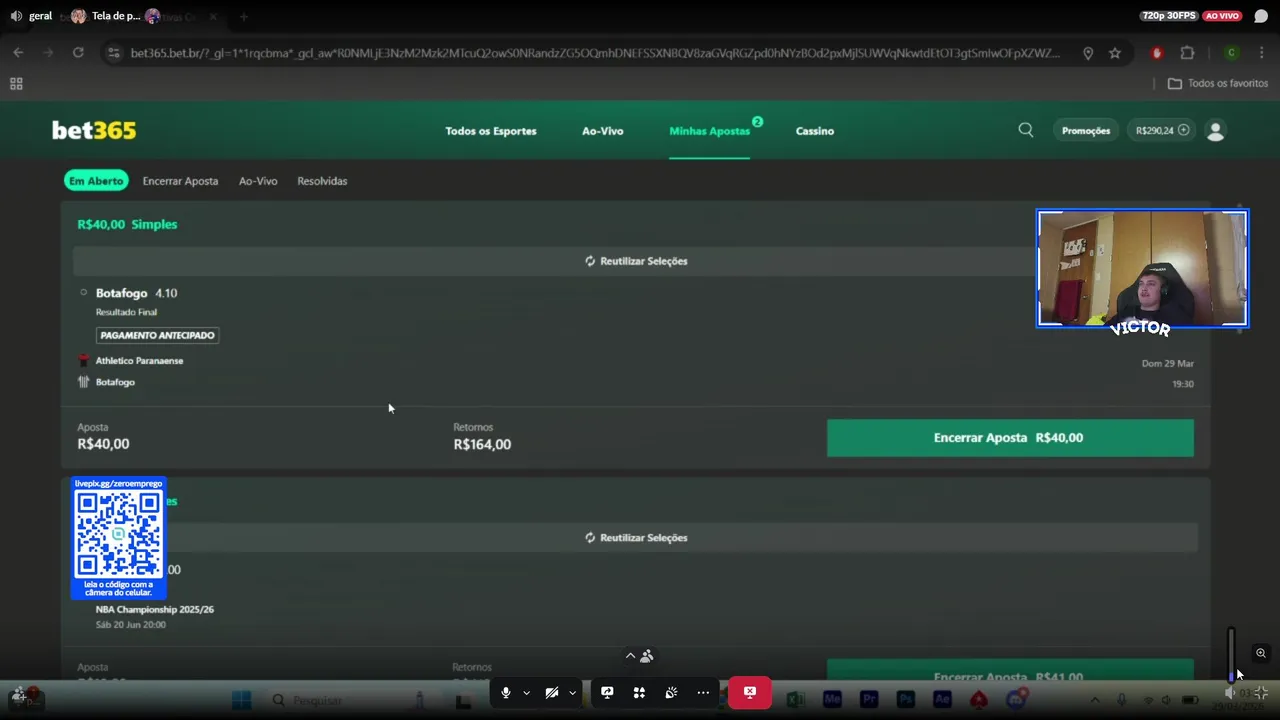Open Minhas Apostas in the navigation
This screenshot has height=720, width=1280.
coord(710,131)
